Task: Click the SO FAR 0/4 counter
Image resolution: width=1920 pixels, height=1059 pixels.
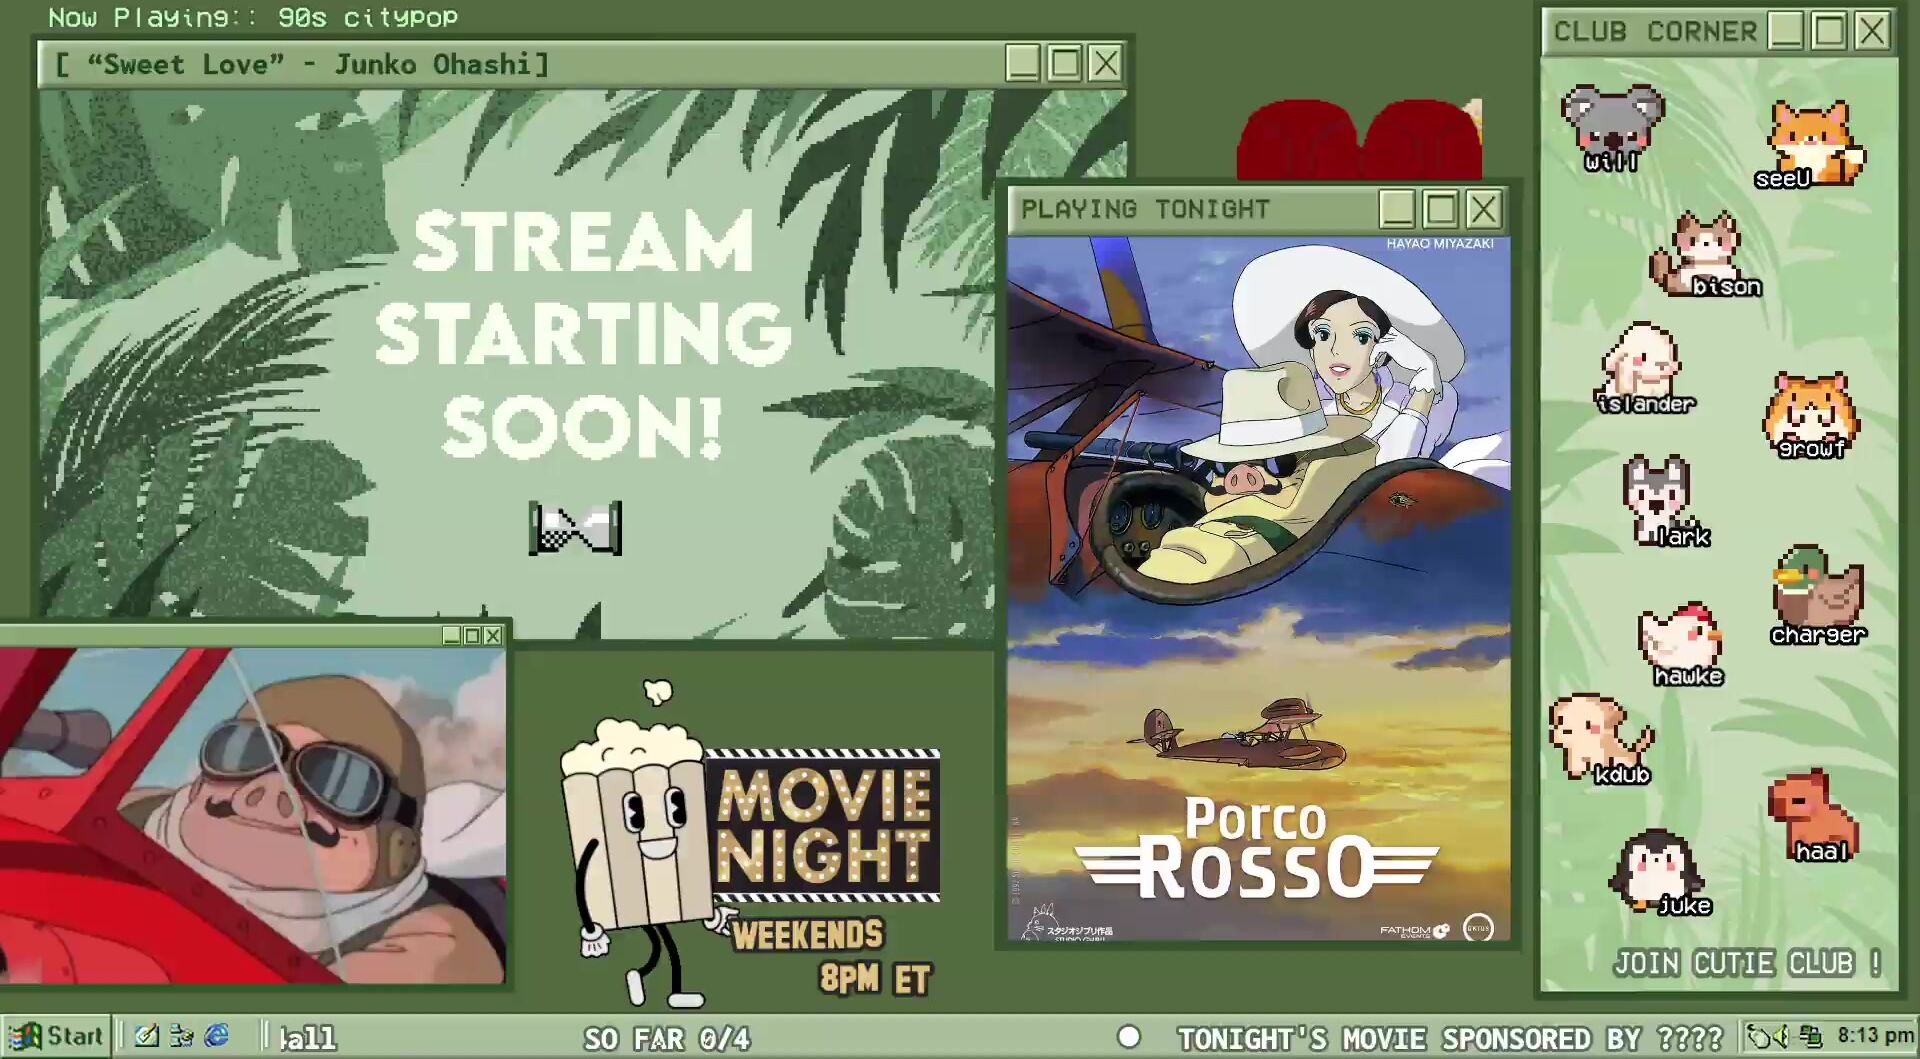Action: point(667,1039)
